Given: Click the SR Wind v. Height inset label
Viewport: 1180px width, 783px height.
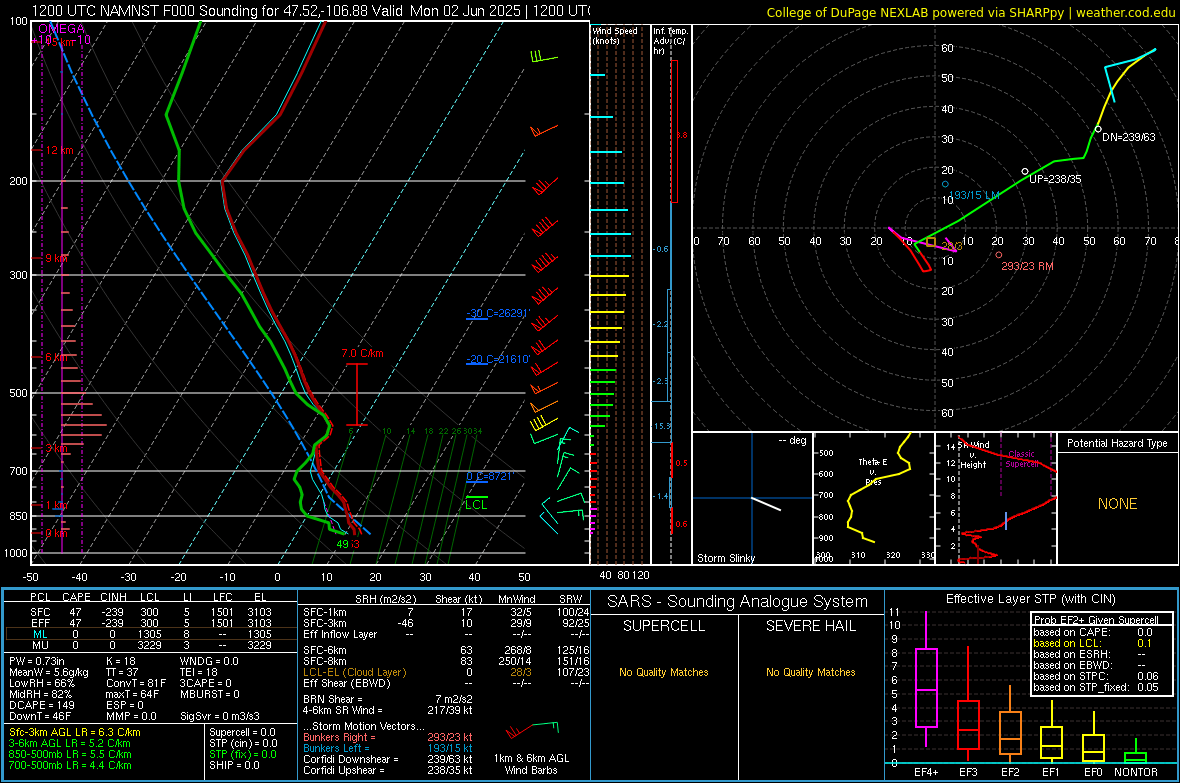Looking at the screenshot, I should pos(974,455).
